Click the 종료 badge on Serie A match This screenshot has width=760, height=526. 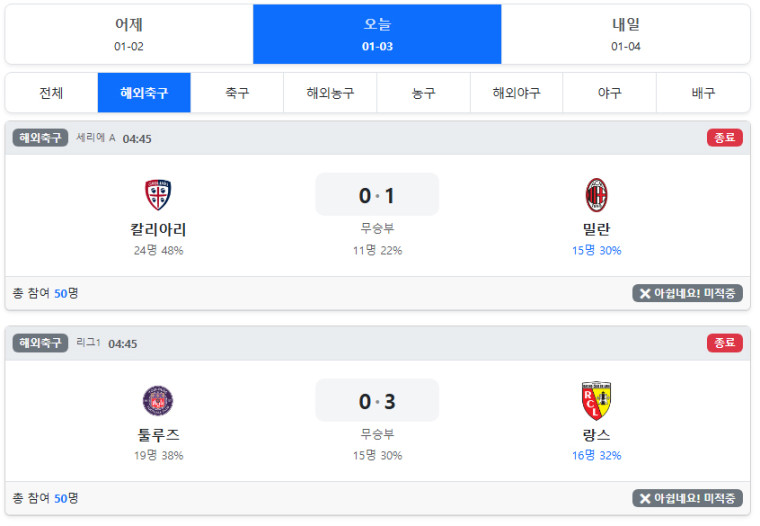[724, 138]
